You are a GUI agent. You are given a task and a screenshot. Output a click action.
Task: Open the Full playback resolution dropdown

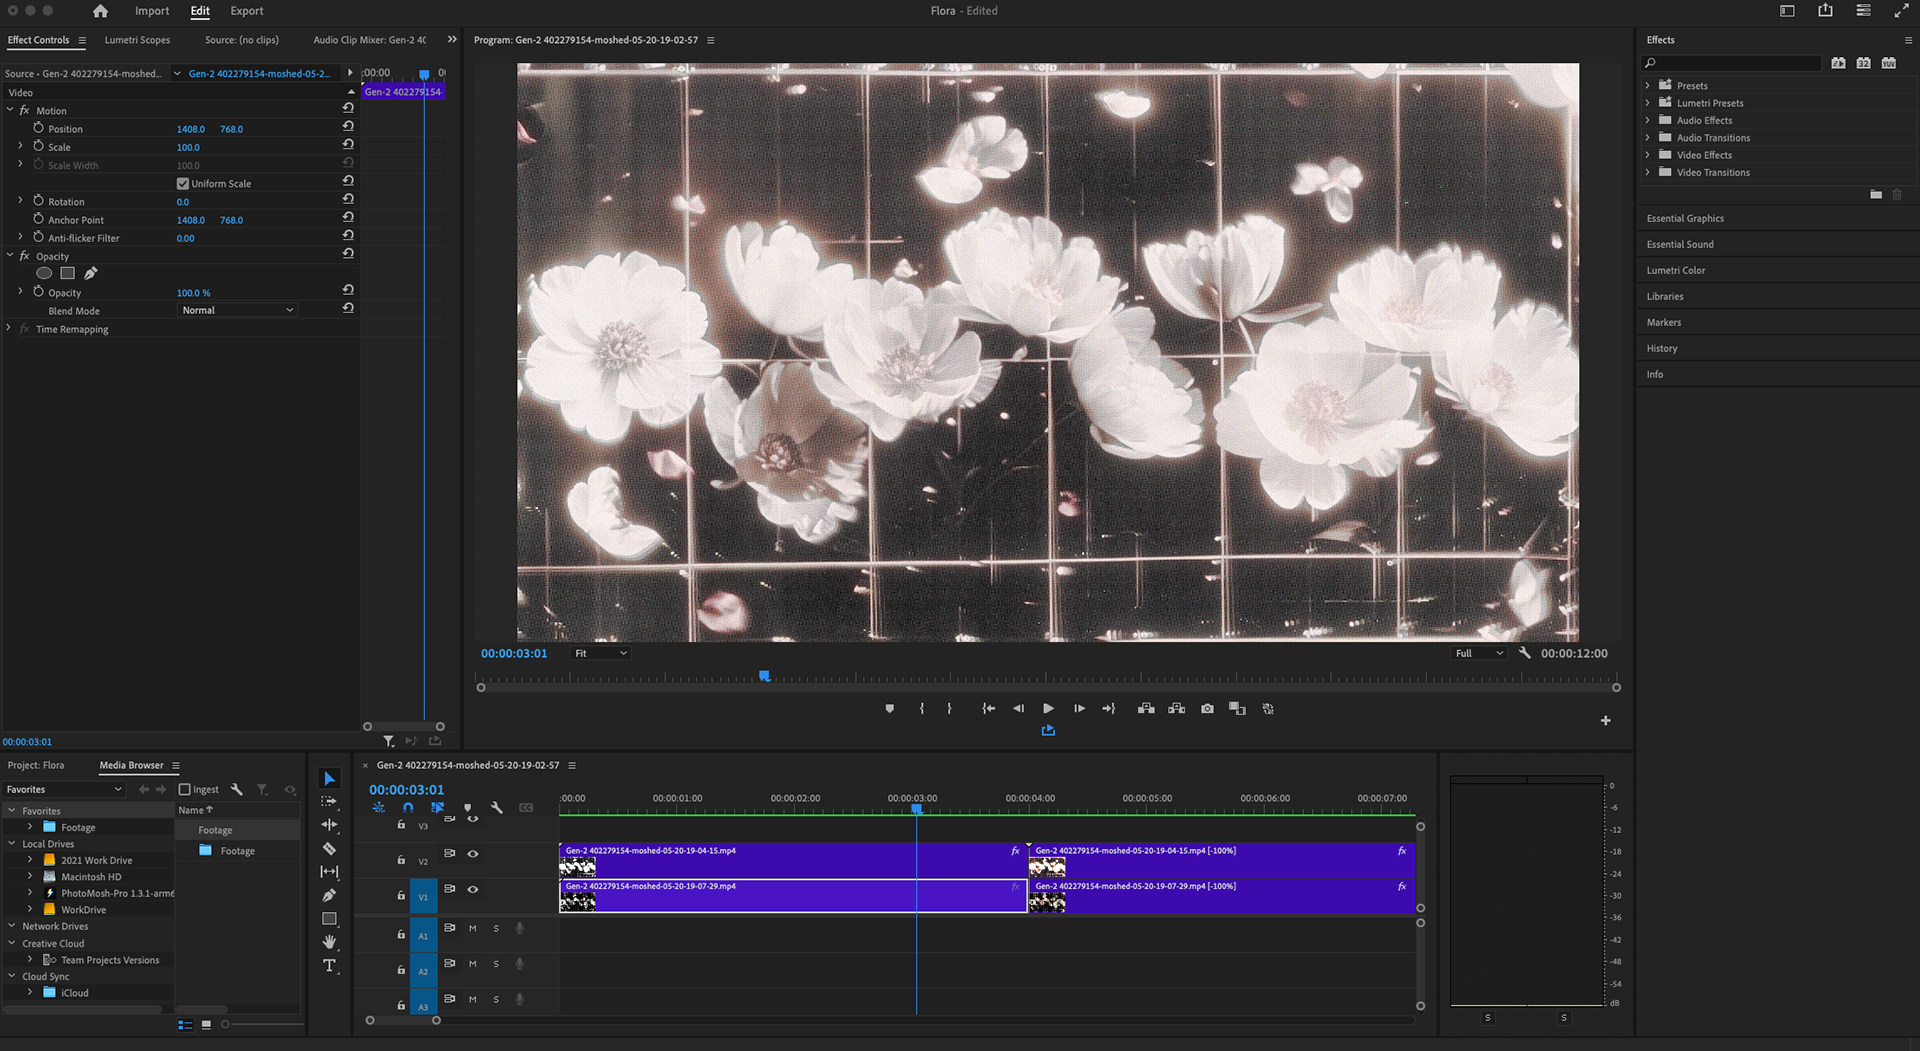point(1479,653)
